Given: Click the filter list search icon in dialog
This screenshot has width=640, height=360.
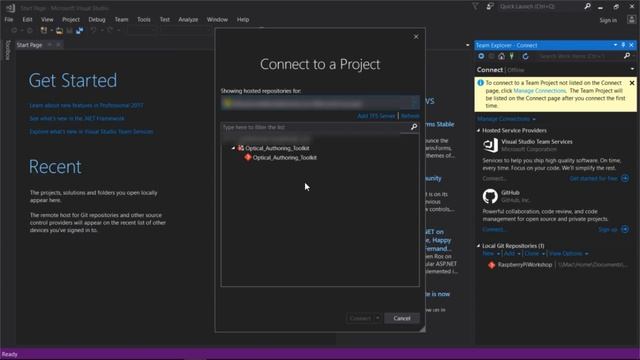Looking at the screenshot, I should tap(414, 127).
